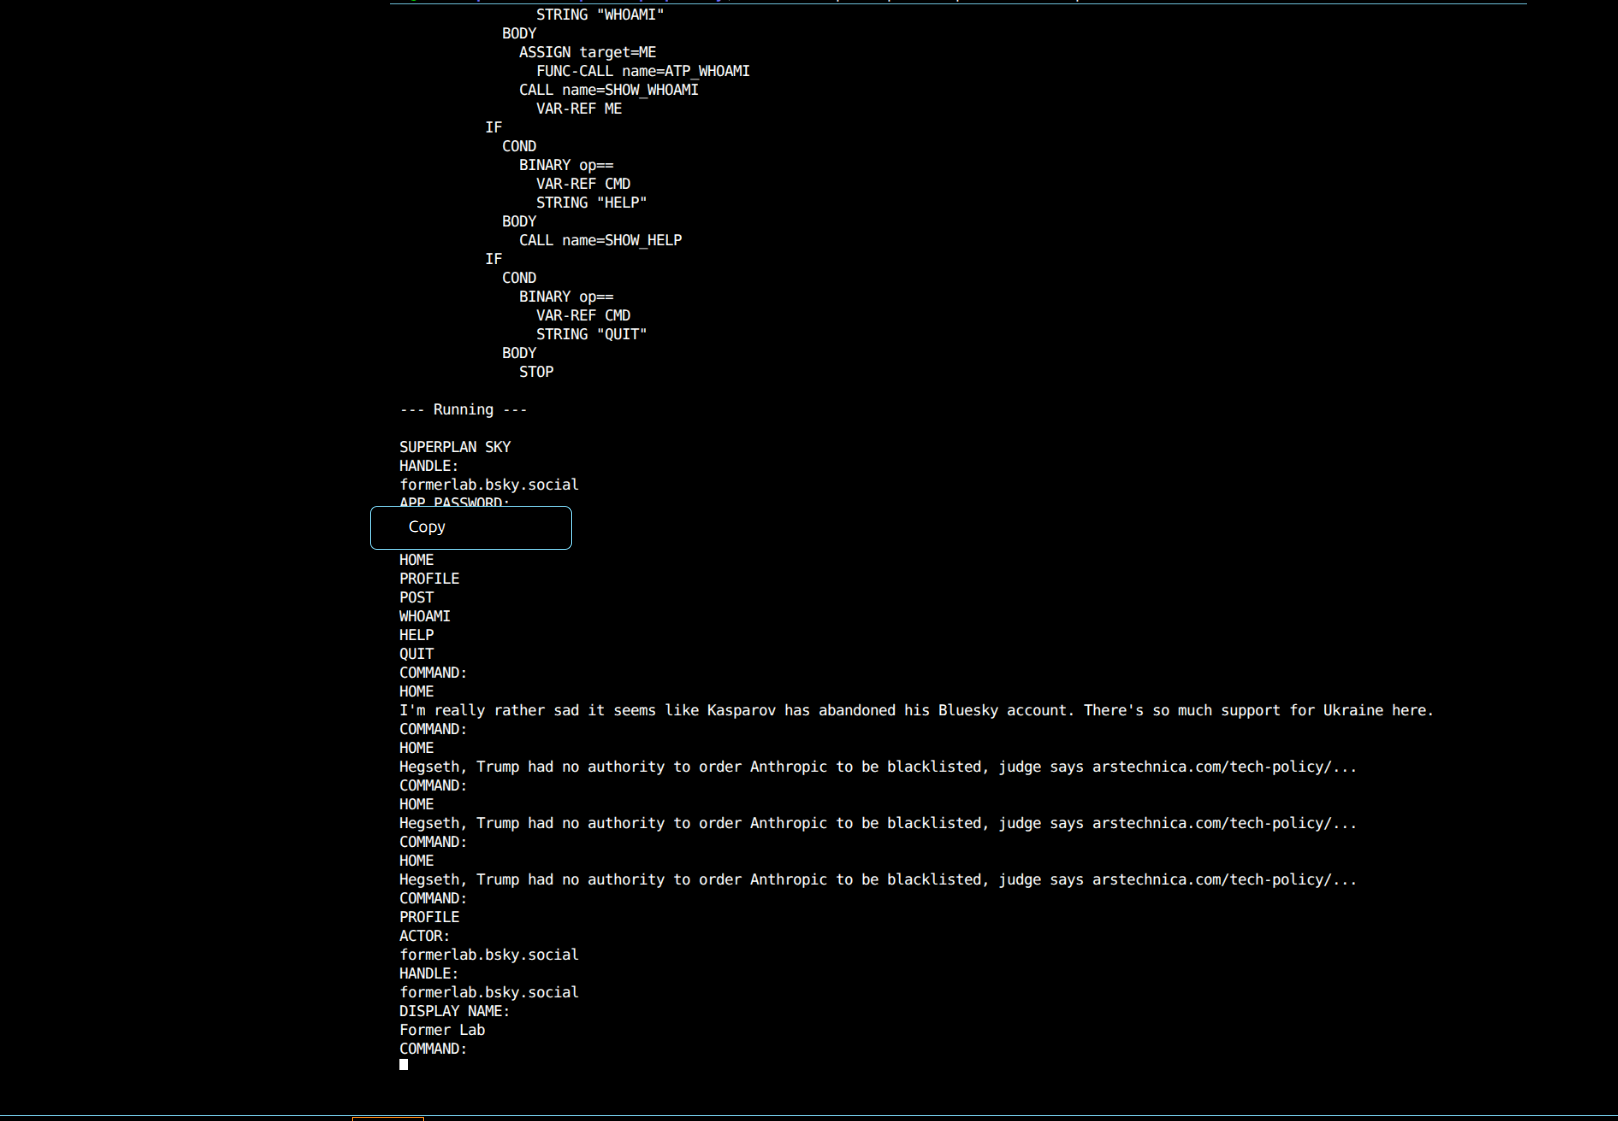Image resolution: width=1618 pixels, height=1121 pixels.
Task: Click the HELP command entry
Action: click(x=416, y=634)
